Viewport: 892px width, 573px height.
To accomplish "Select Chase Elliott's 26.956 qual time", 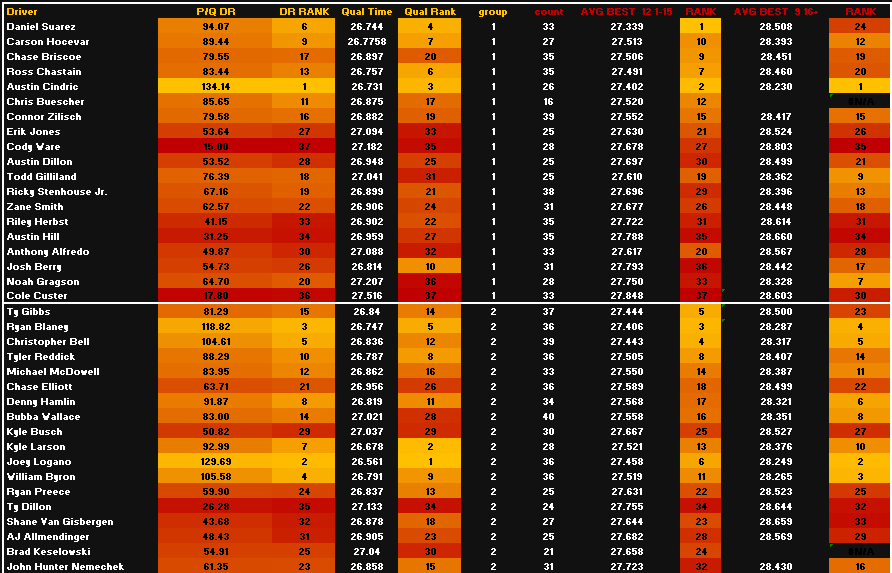I will pos(367,387).
